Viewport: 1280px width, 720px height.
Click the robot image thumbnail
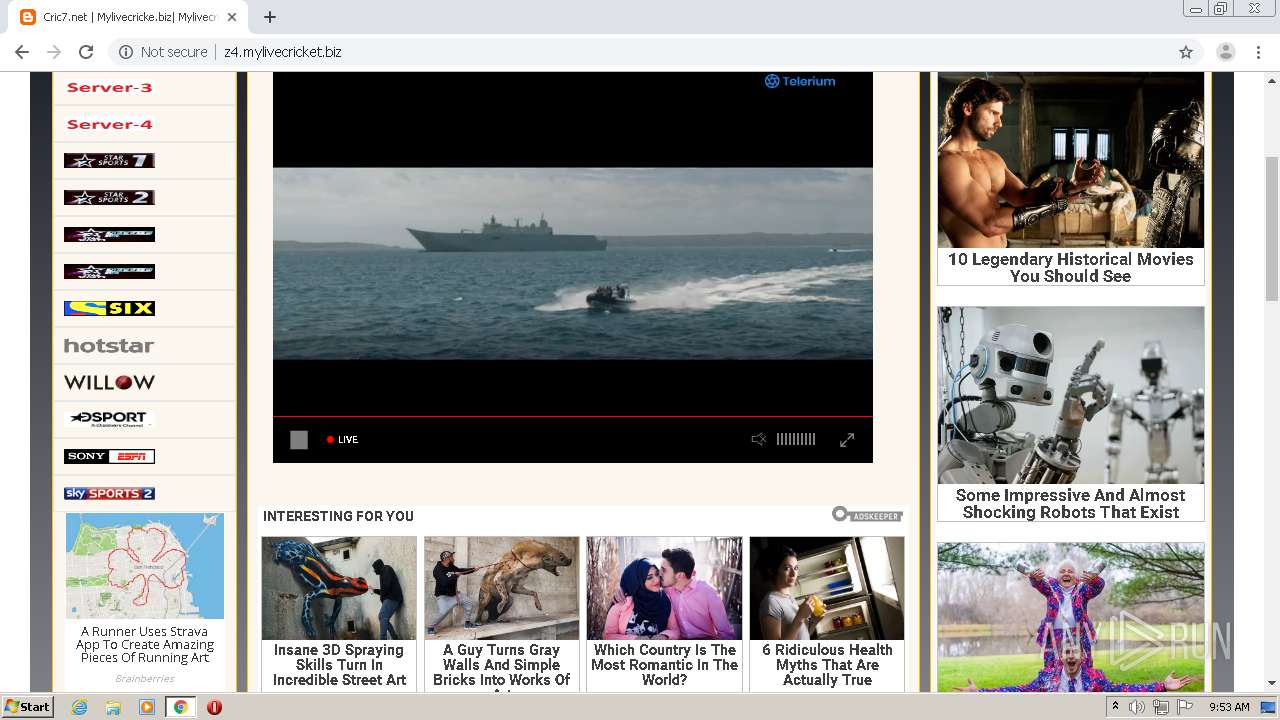(x=1071, y=395)
